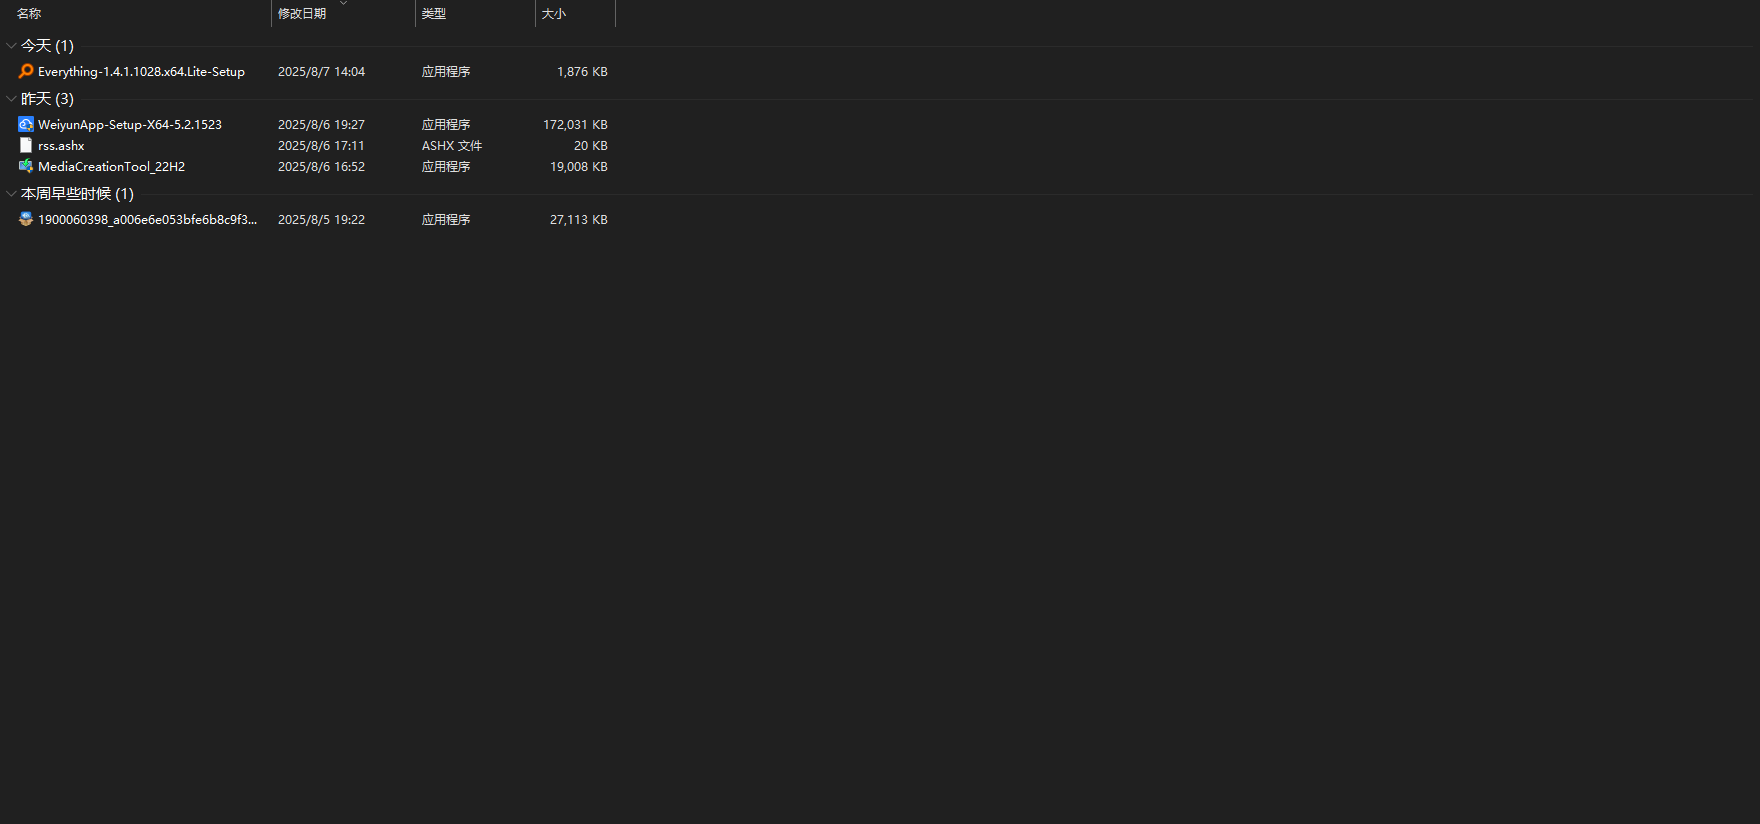Sort by the 类型 column header
Viewport: 1760px width, 824px height.
pyautogui.click(x=434, y=14)
